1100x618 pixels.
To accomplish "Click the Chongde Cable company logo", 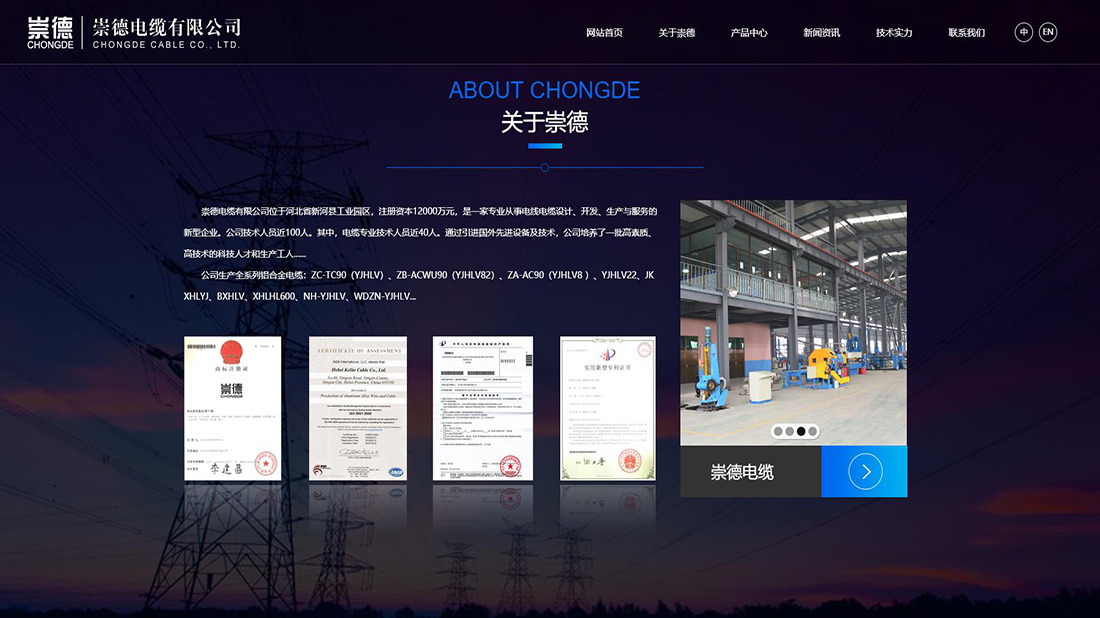I will coord(133,33).
